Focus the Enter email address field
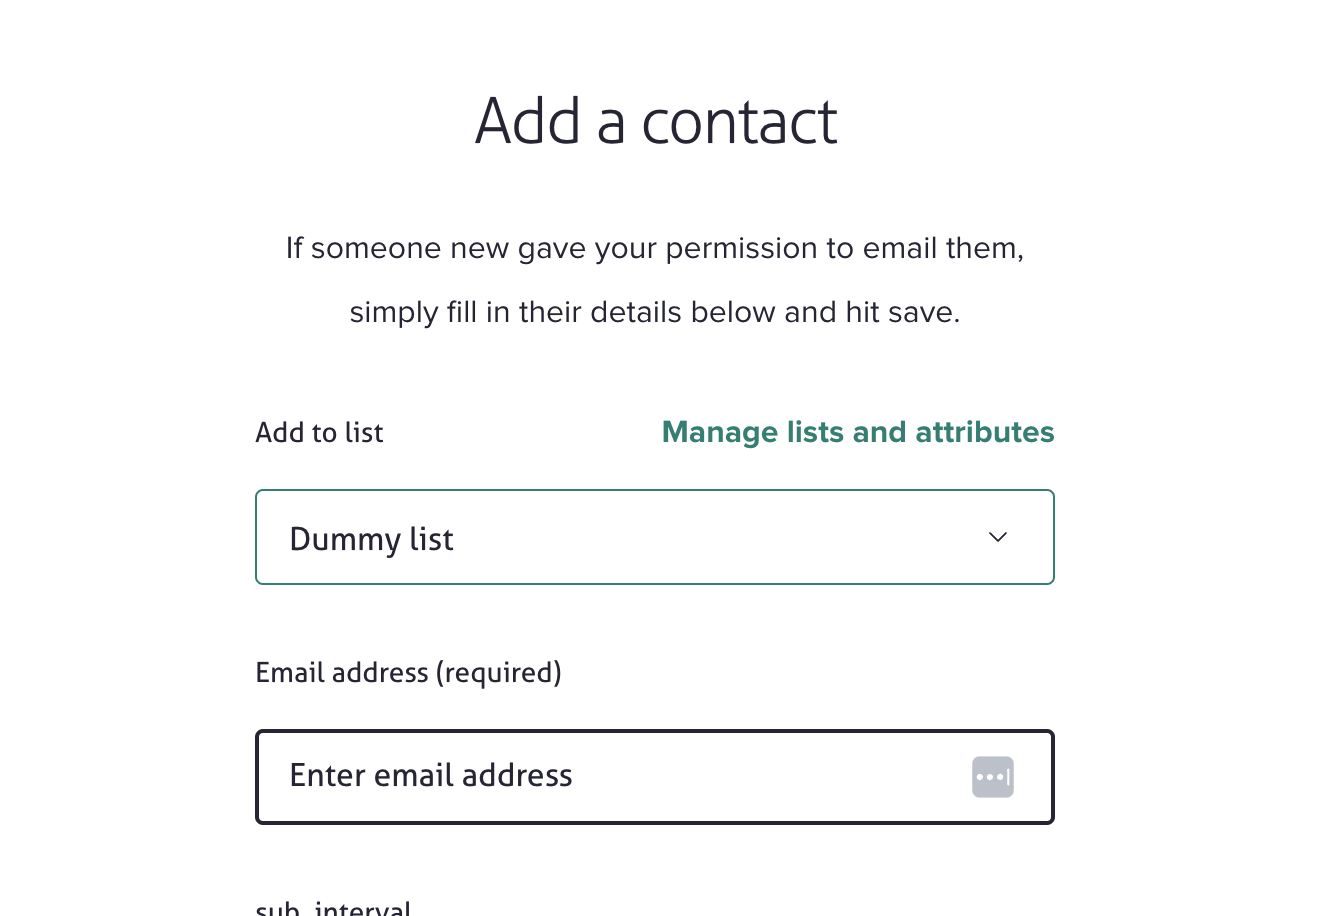Image resolution: width=1320 pixels, height=916 pixels. click(x=610, y=777)
